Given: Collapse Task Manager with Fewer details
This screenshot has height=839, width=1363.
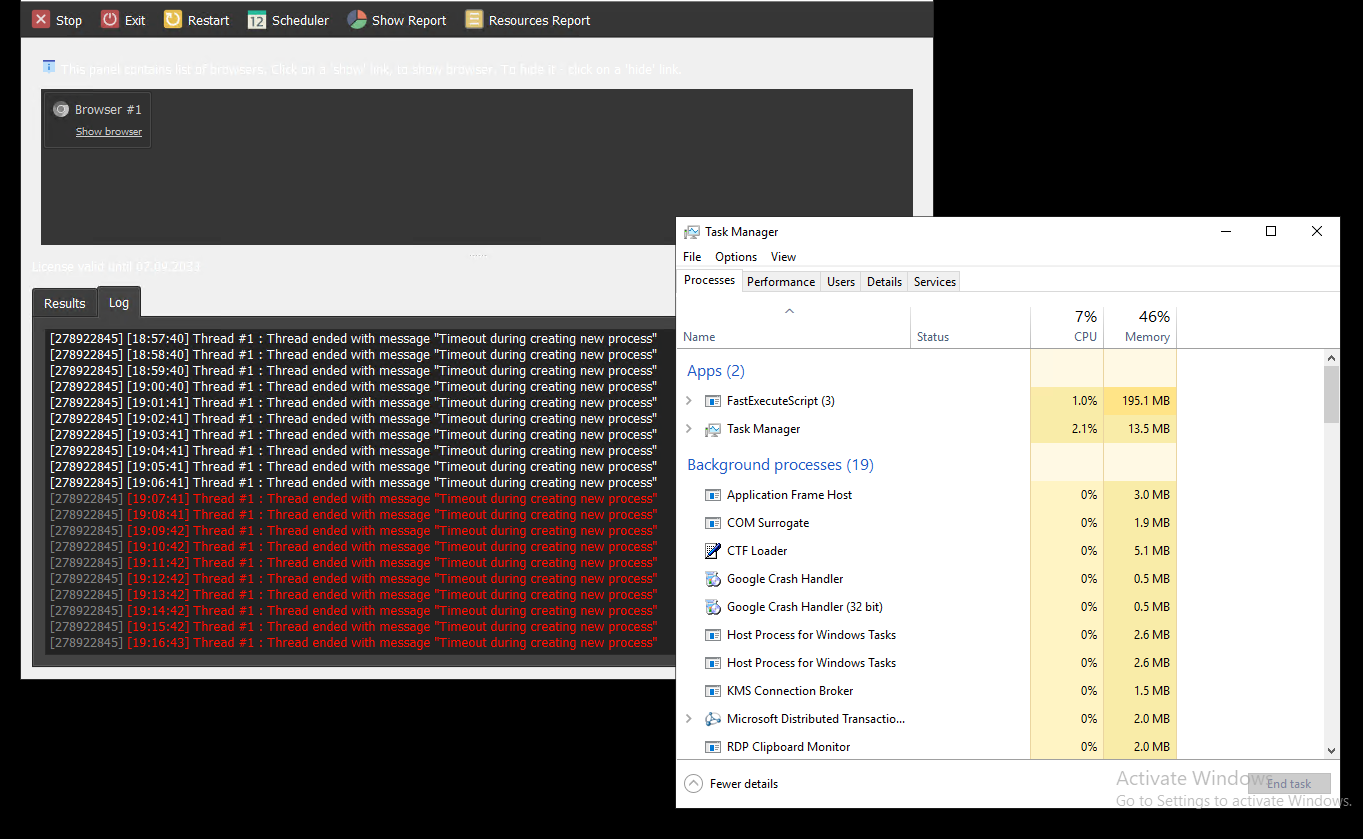Looking at the screenshot, I should pyautogui.click(x=731, y=784).
